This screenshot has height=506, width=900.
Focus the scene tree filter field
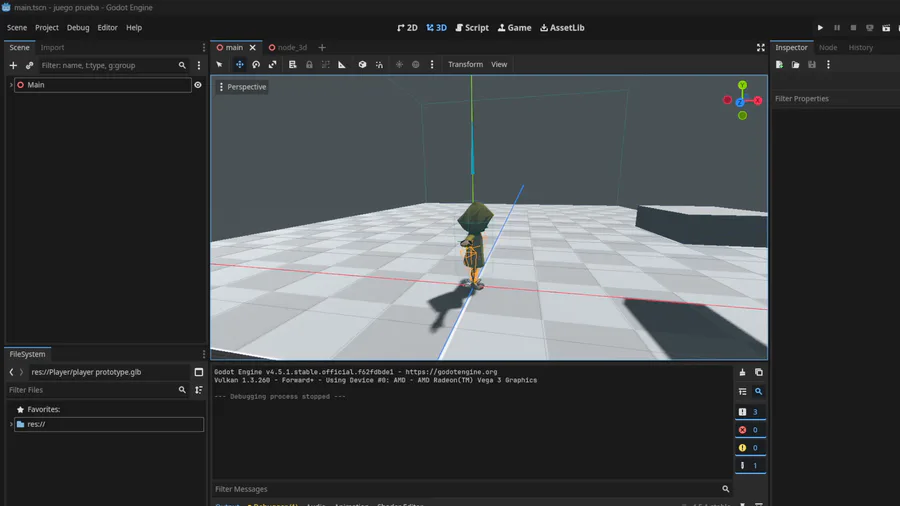(113, 65)
